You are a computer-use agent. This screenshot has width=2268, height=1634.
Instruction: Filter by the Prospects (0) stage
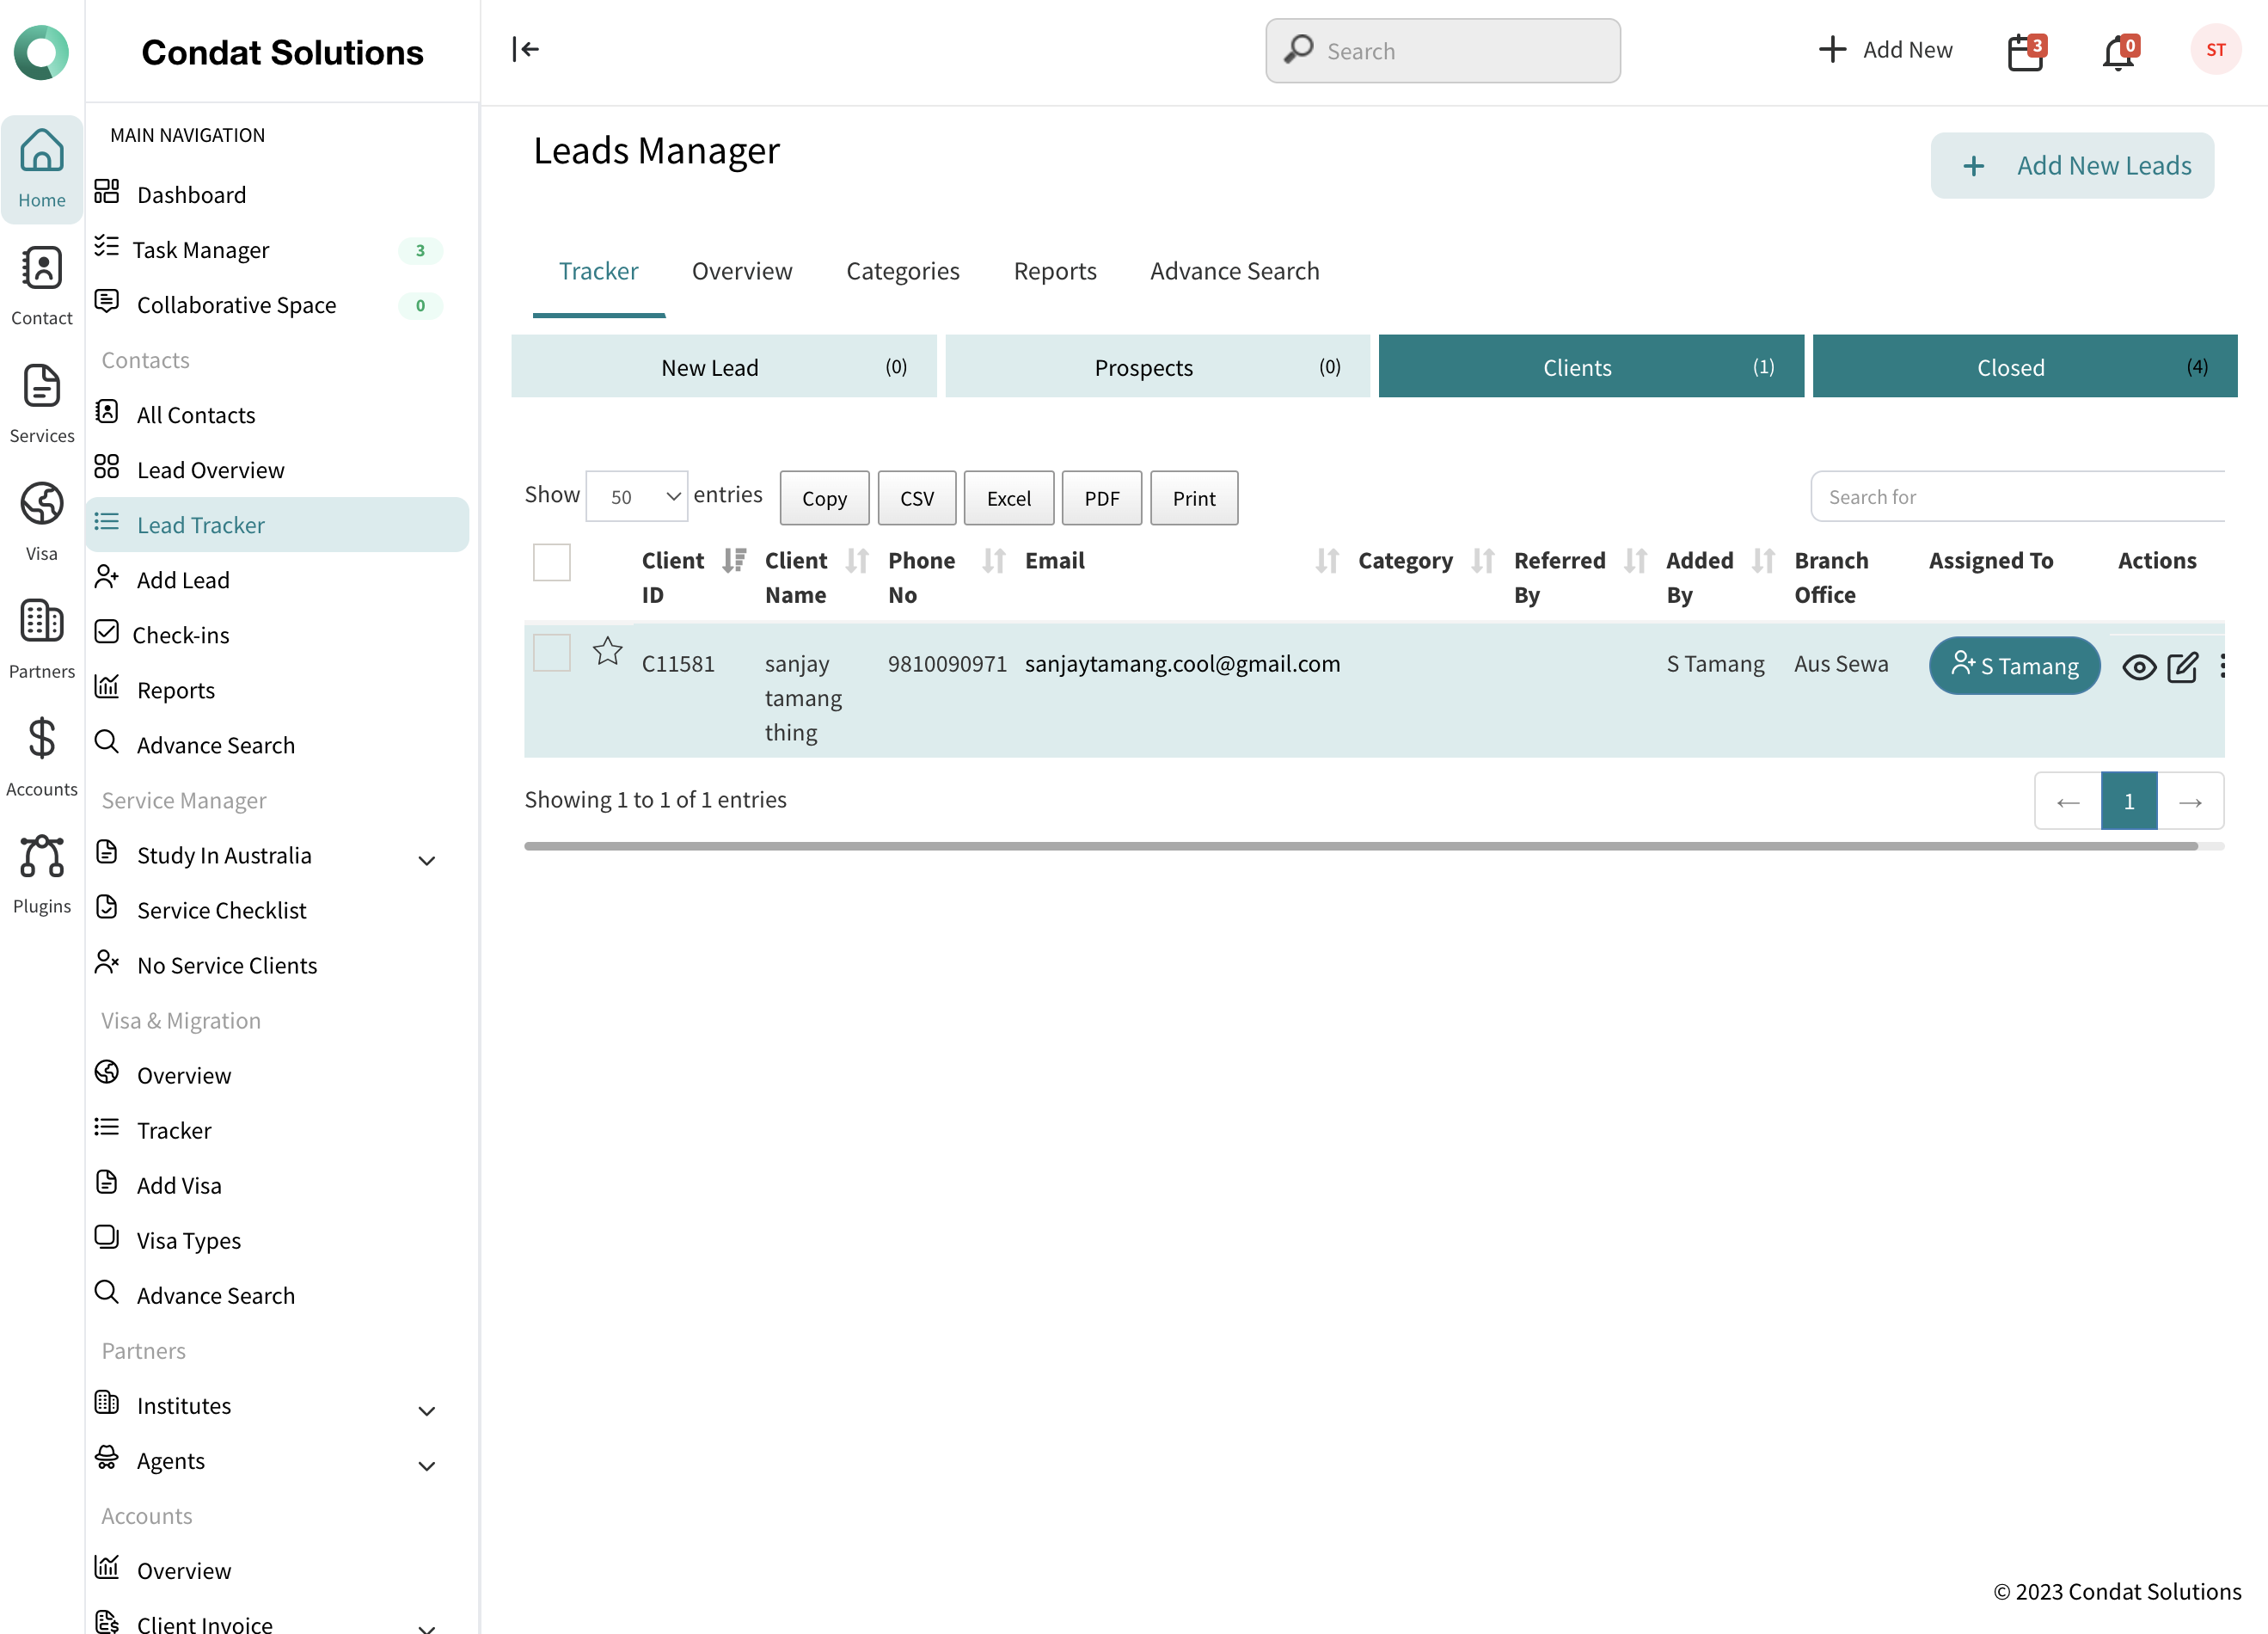click(1157, 367)
